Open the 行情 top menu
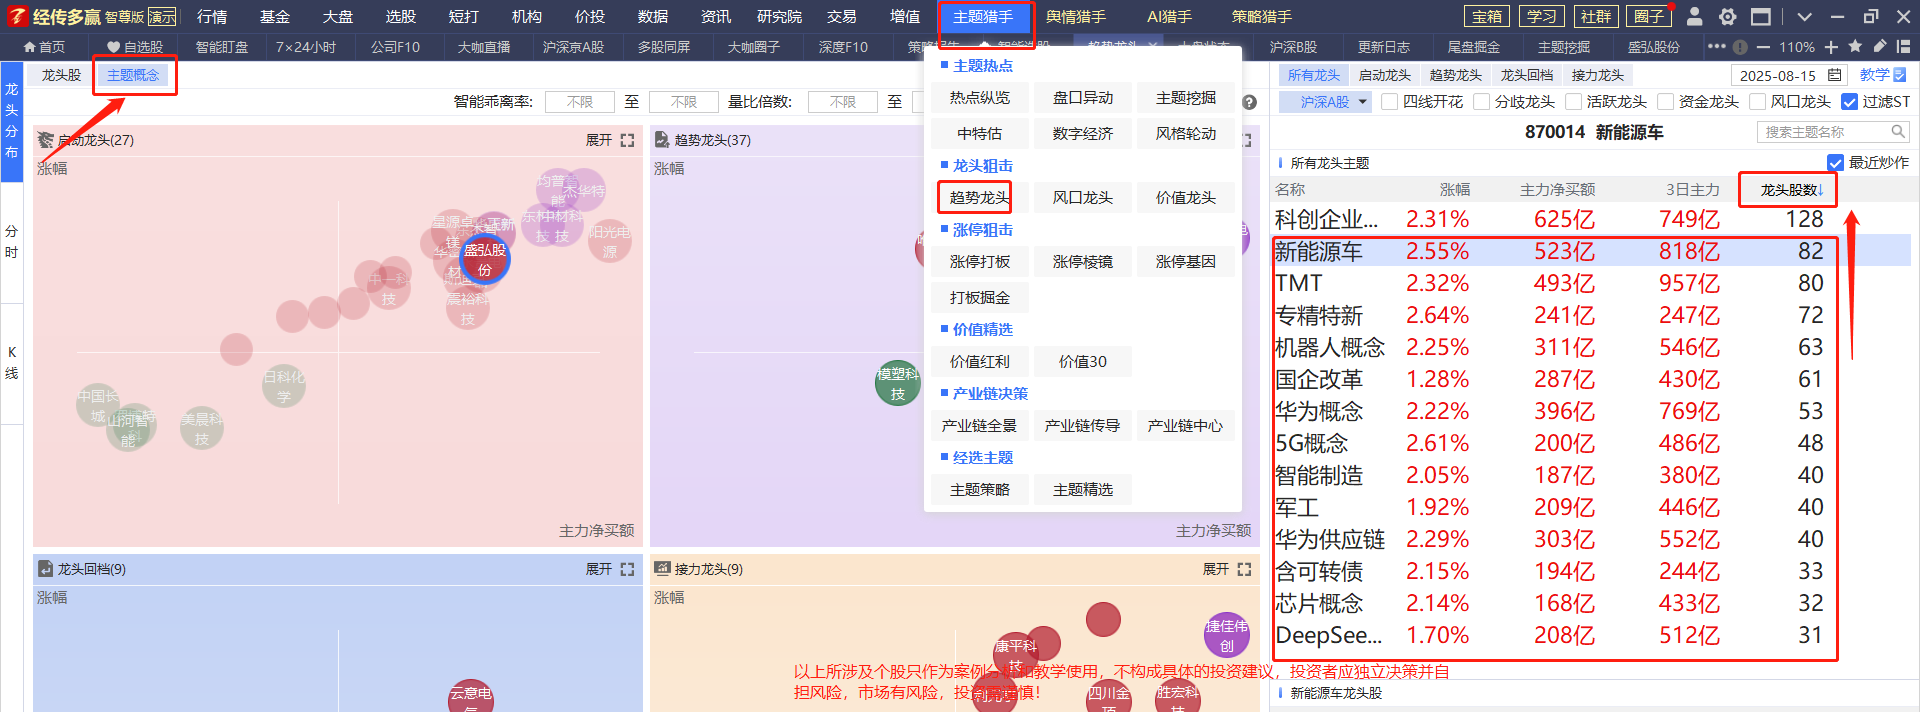The image size is (1920, 712). point(212,17)
